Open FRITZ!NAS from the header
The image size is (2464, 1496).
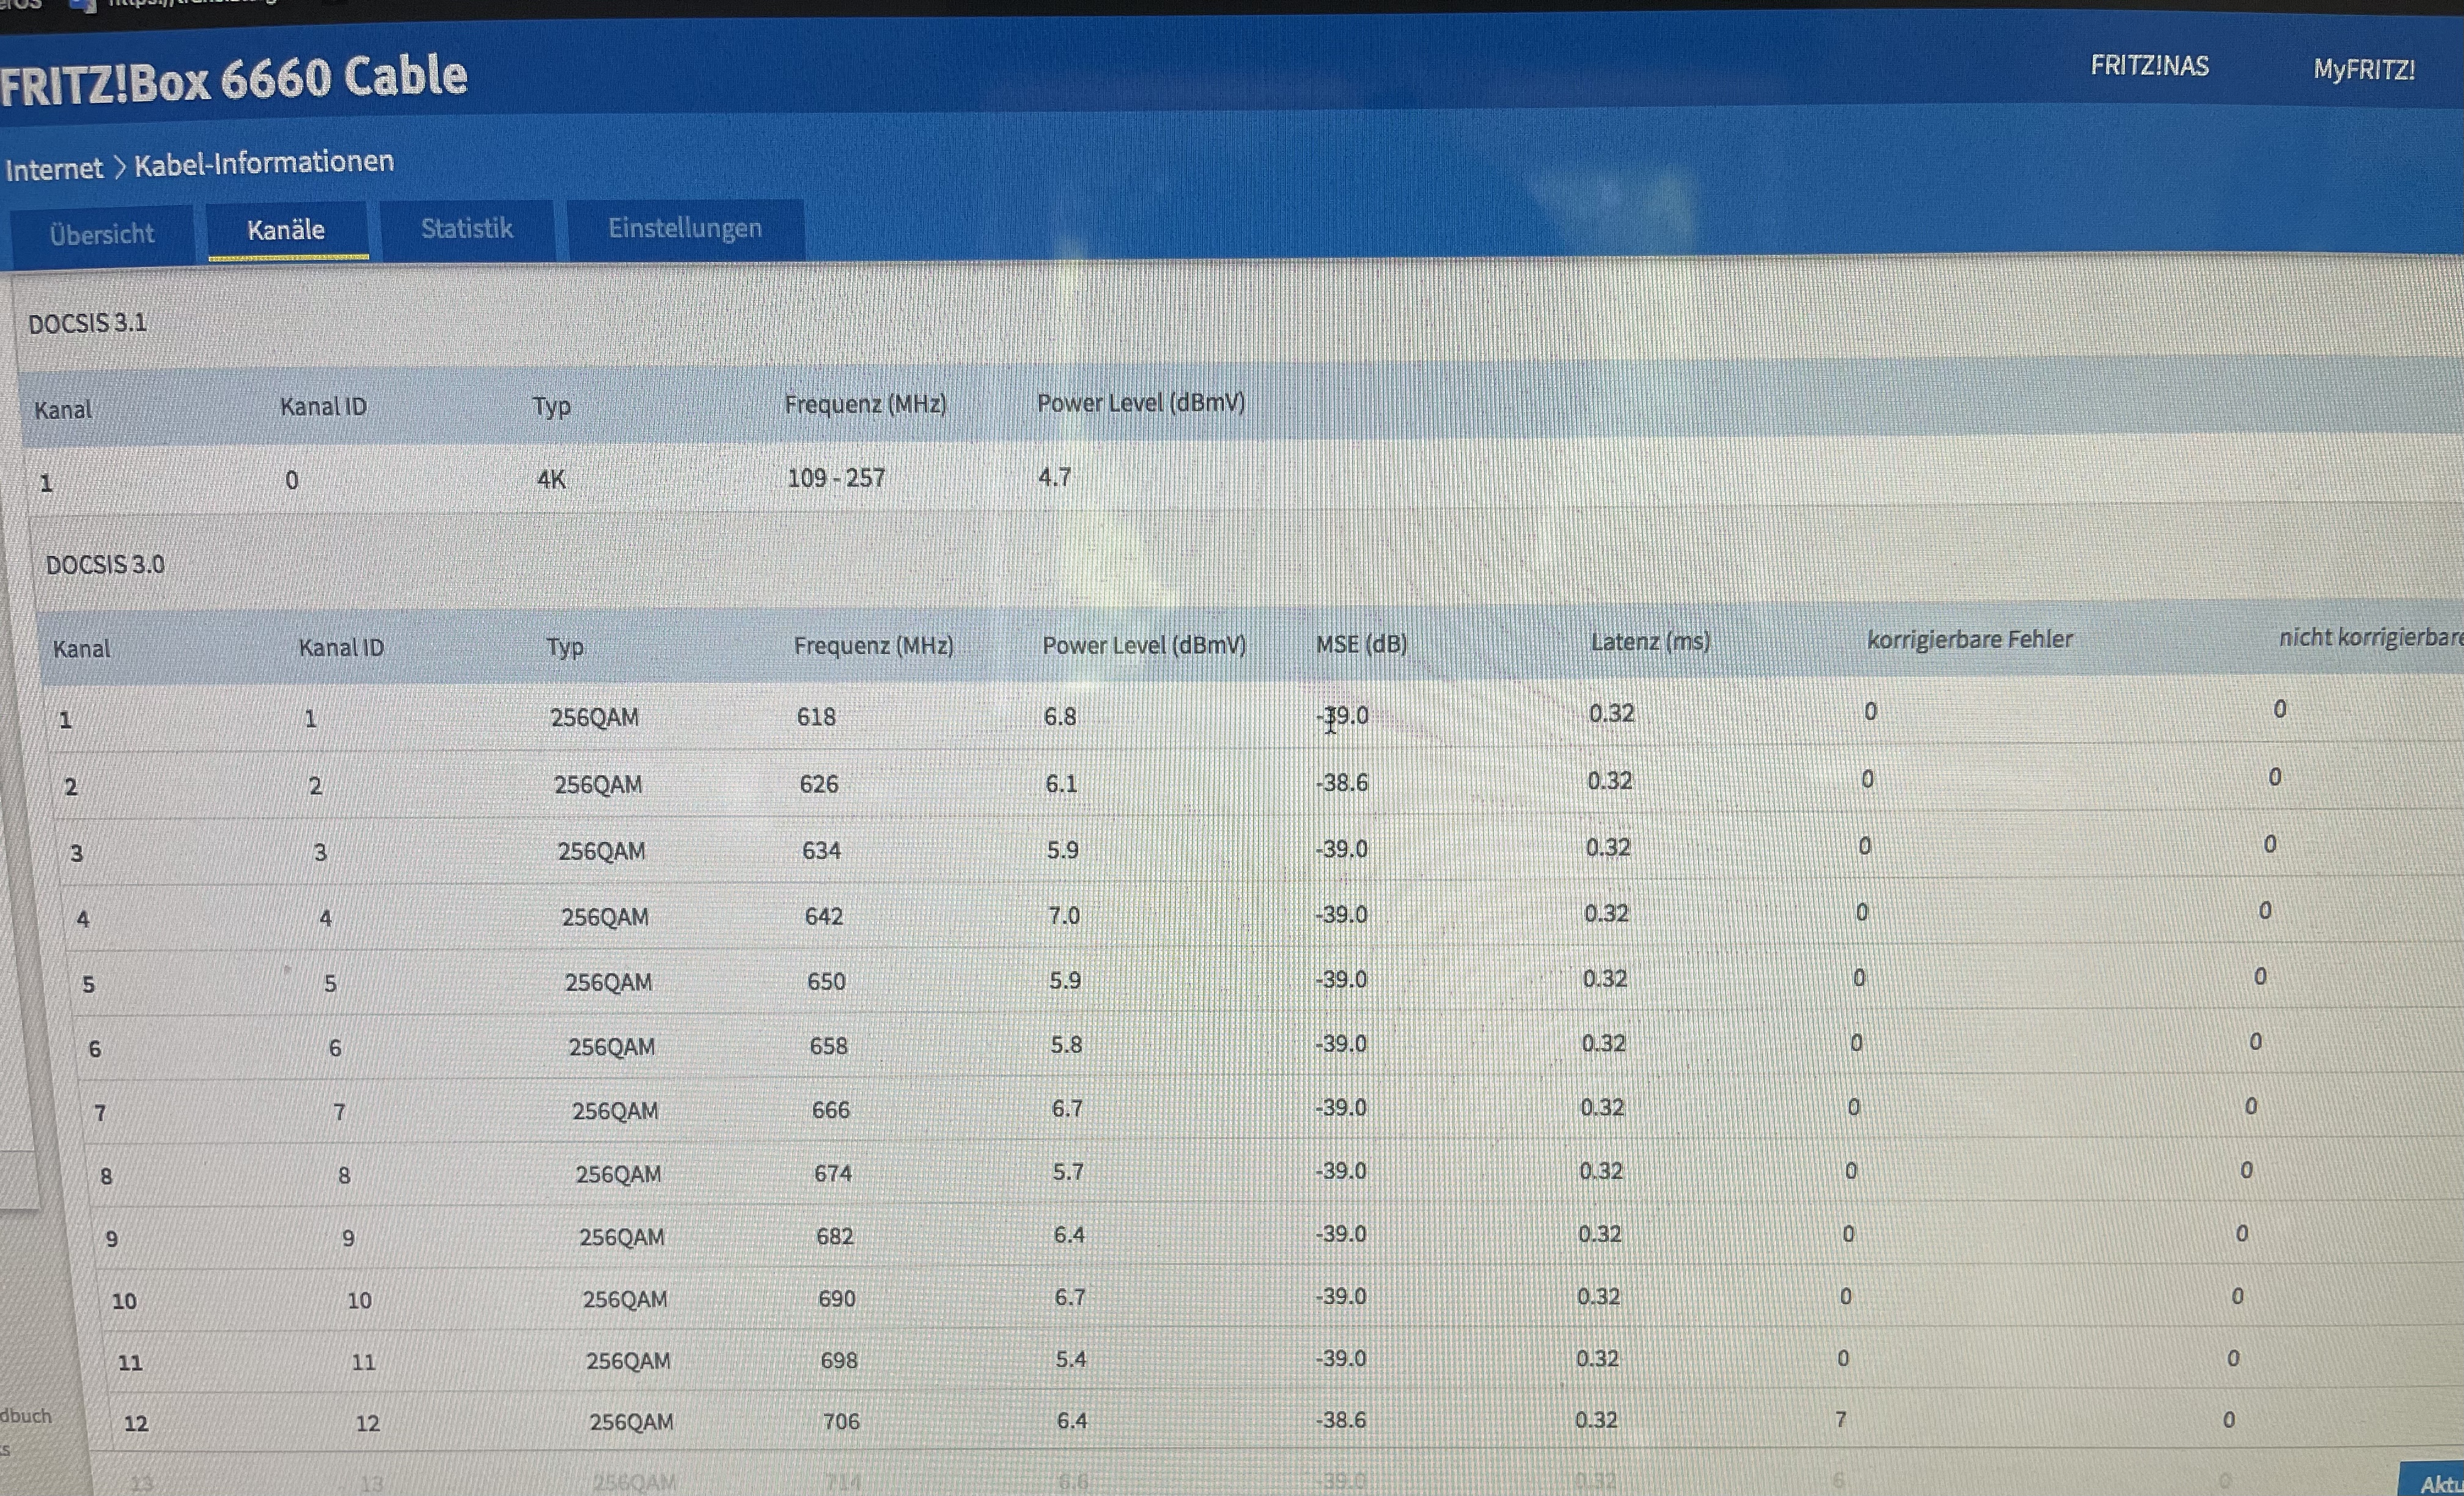(2149, 66)
